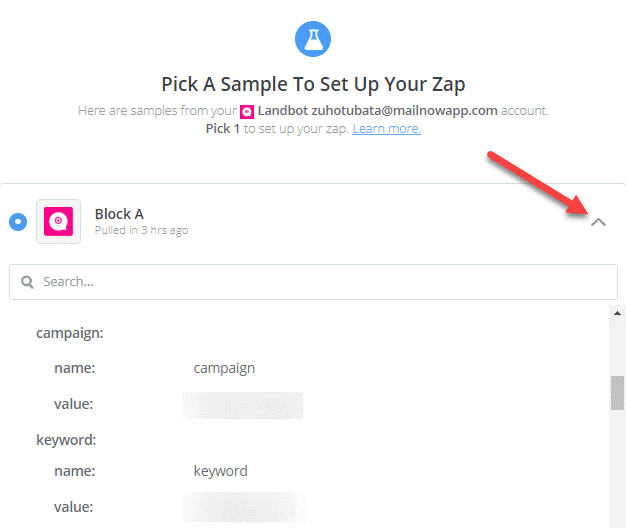Viewport: 626px width, 528px height.
Task: Click into the Search field
Action: tap(313, 282)
